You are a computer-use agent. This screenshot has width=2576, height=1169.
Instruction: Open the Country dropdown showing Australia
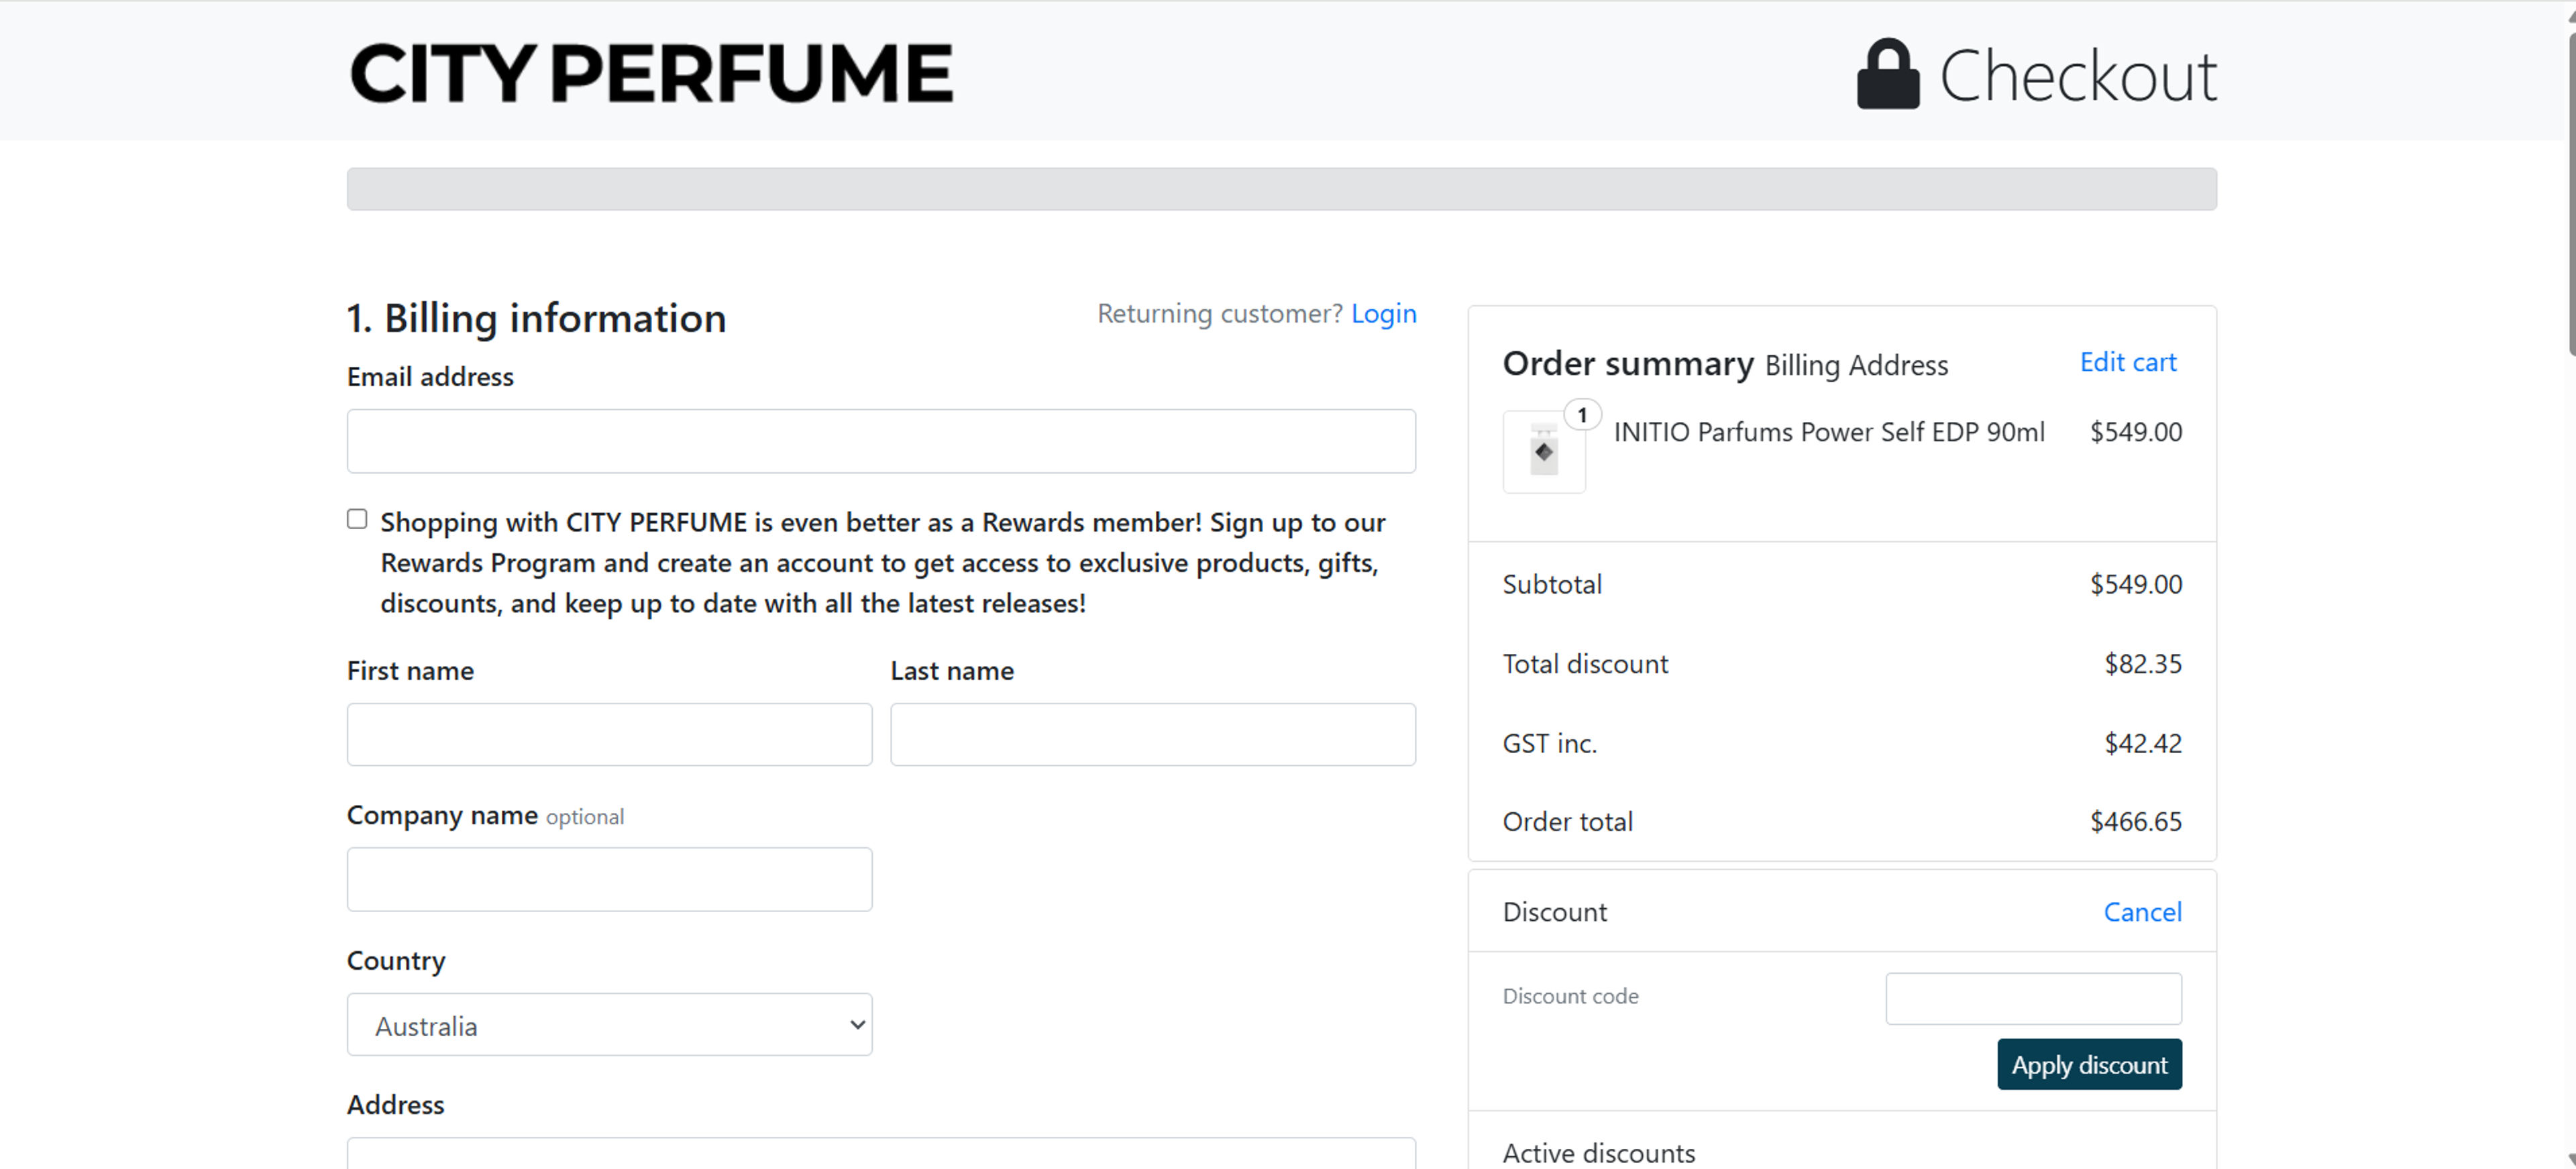609,1024
